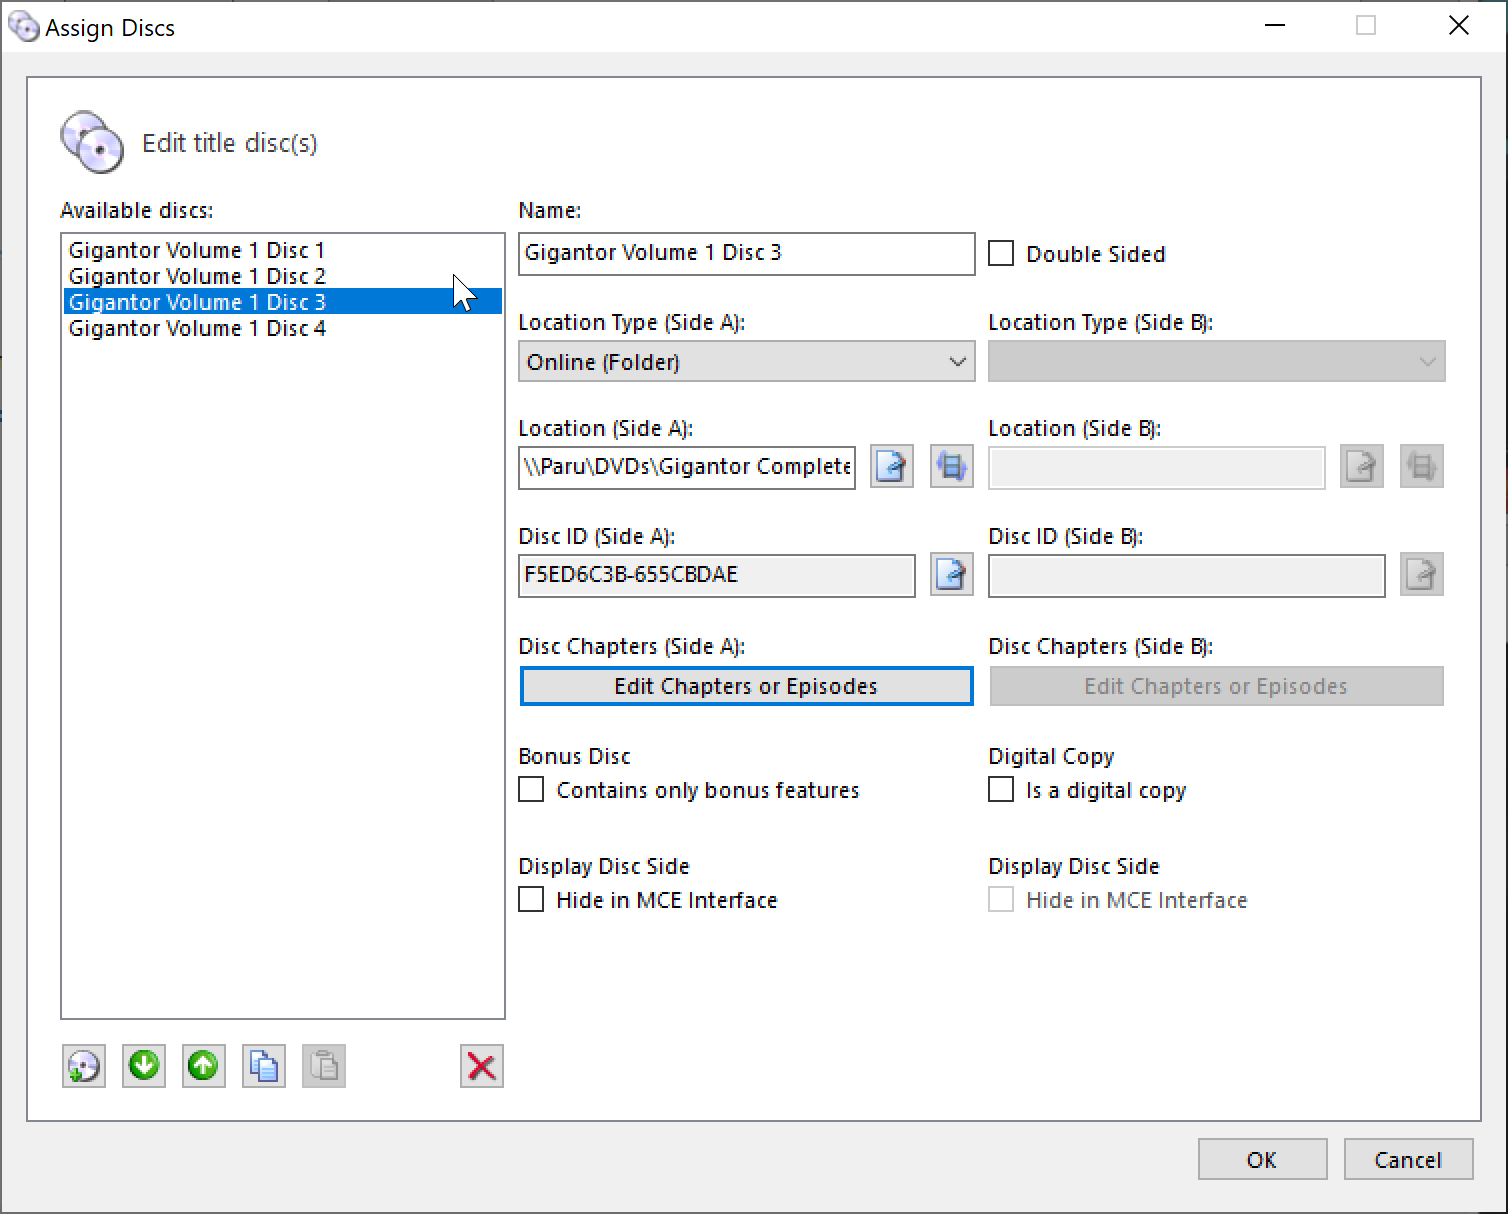The image size is (1508, 1214).
Task: Check Contains only bonus features
Action: click(x=531, y=790)
